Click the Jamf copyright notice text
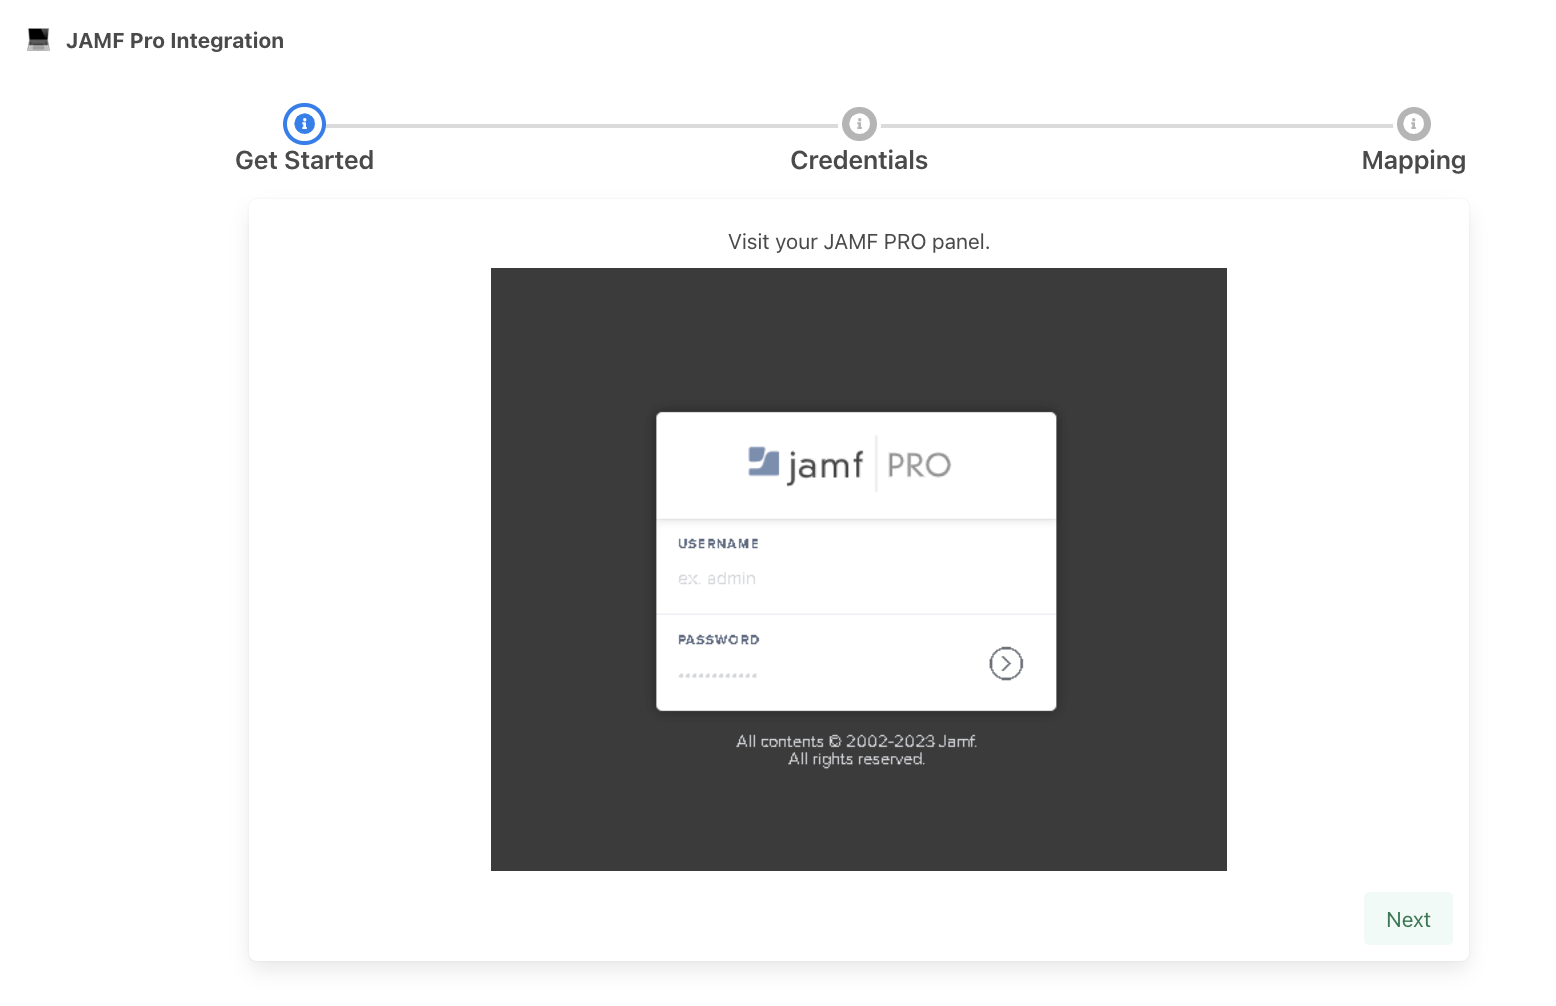The image size is (1556, 1006). [x=856, y=750]
